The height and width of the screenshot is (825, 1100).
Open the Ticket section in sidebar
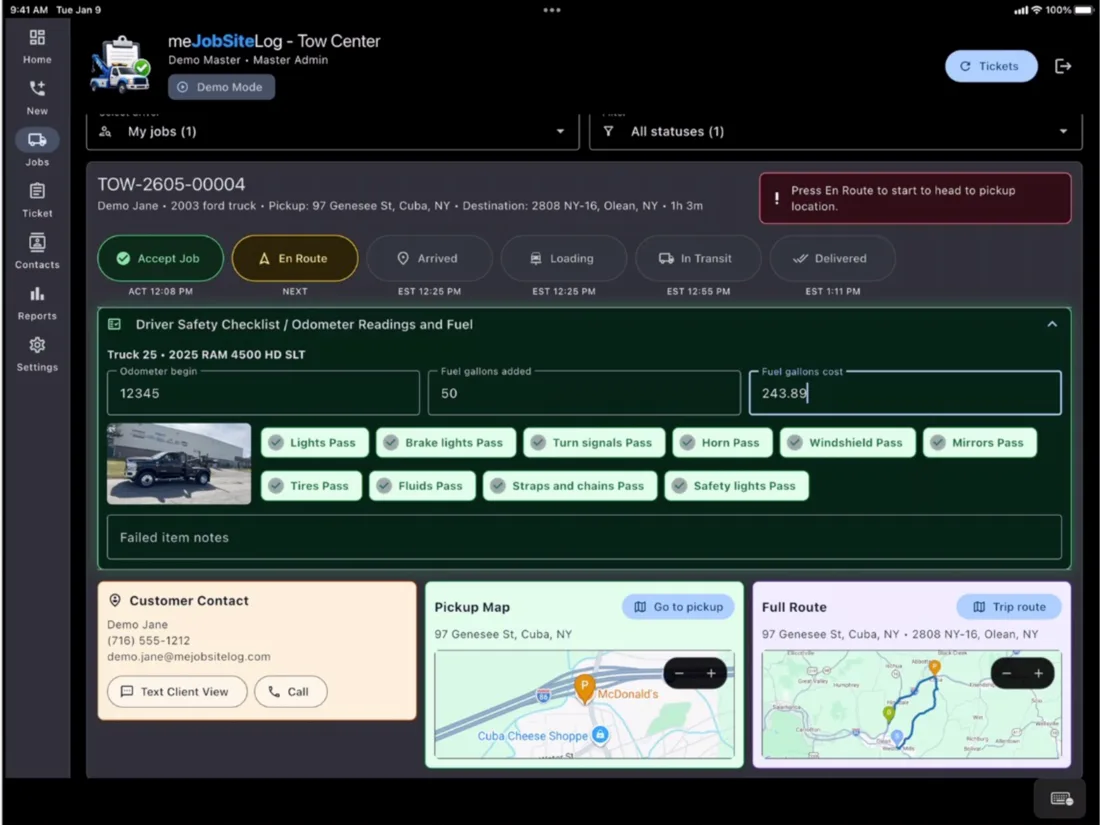[x=36, y=200]
